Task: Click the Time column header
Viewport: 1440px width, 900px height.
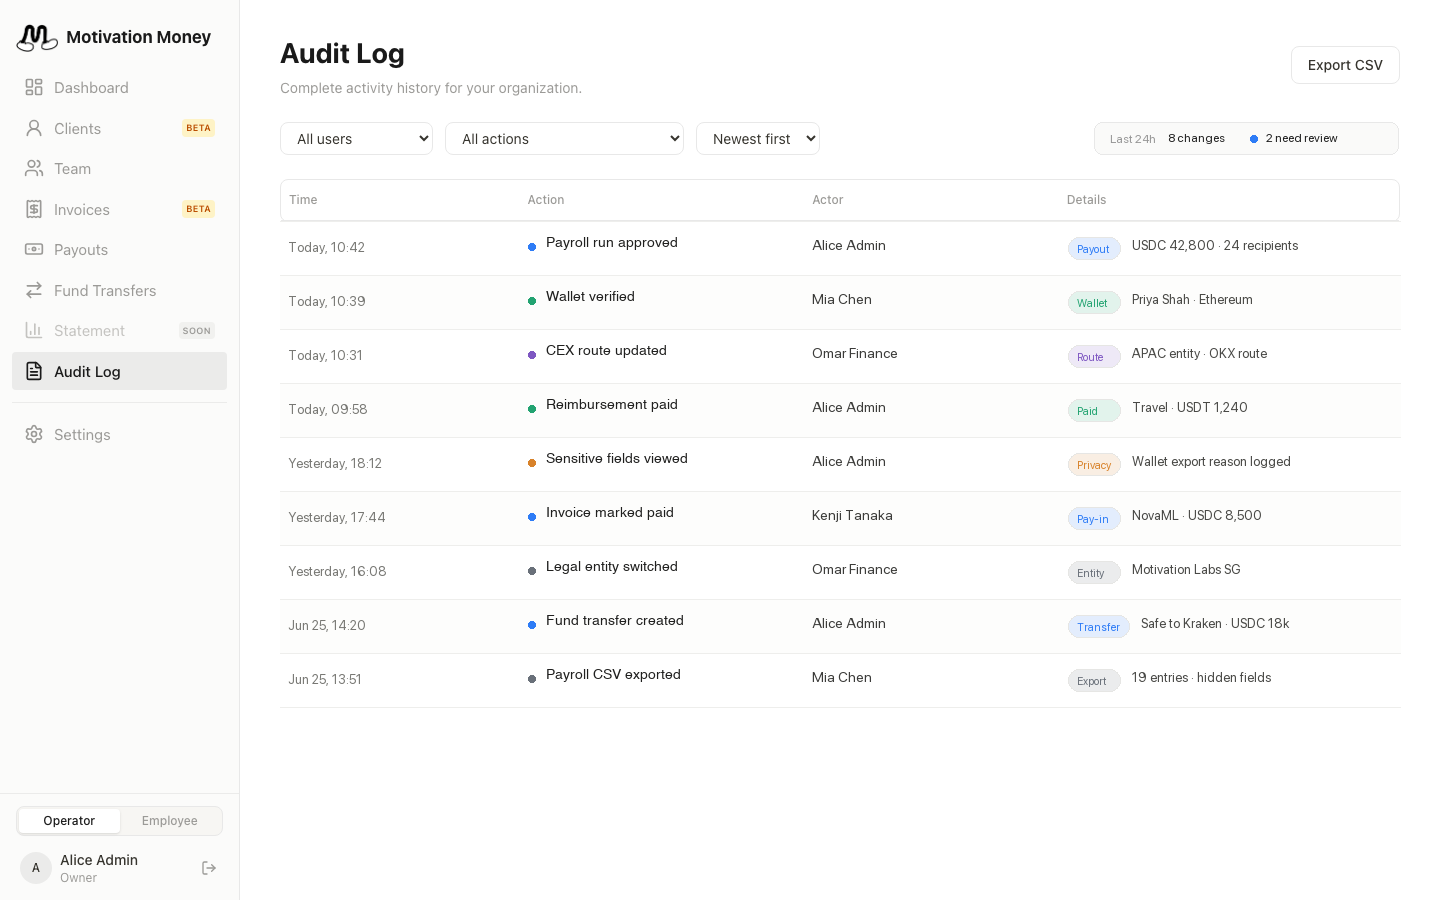Action: pos(303,200)
